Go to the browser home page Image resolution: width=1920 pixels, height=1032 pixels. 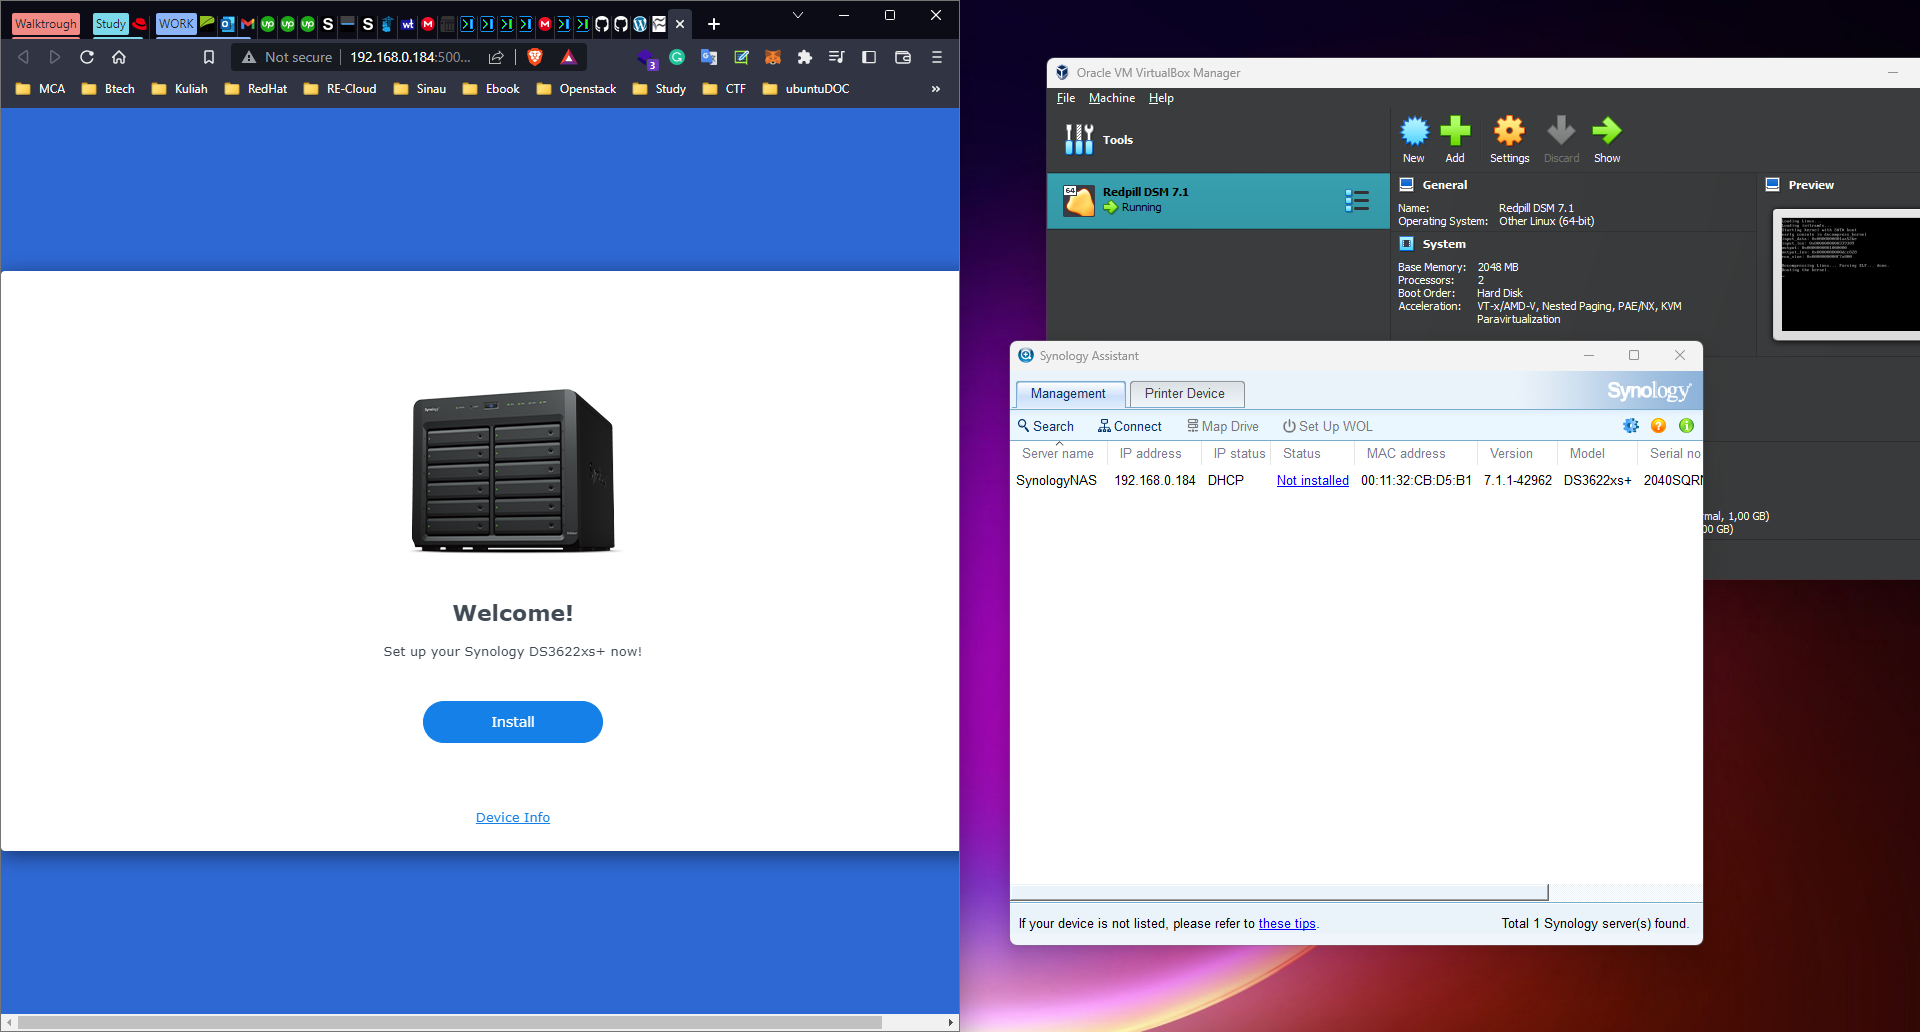(119, 57)
